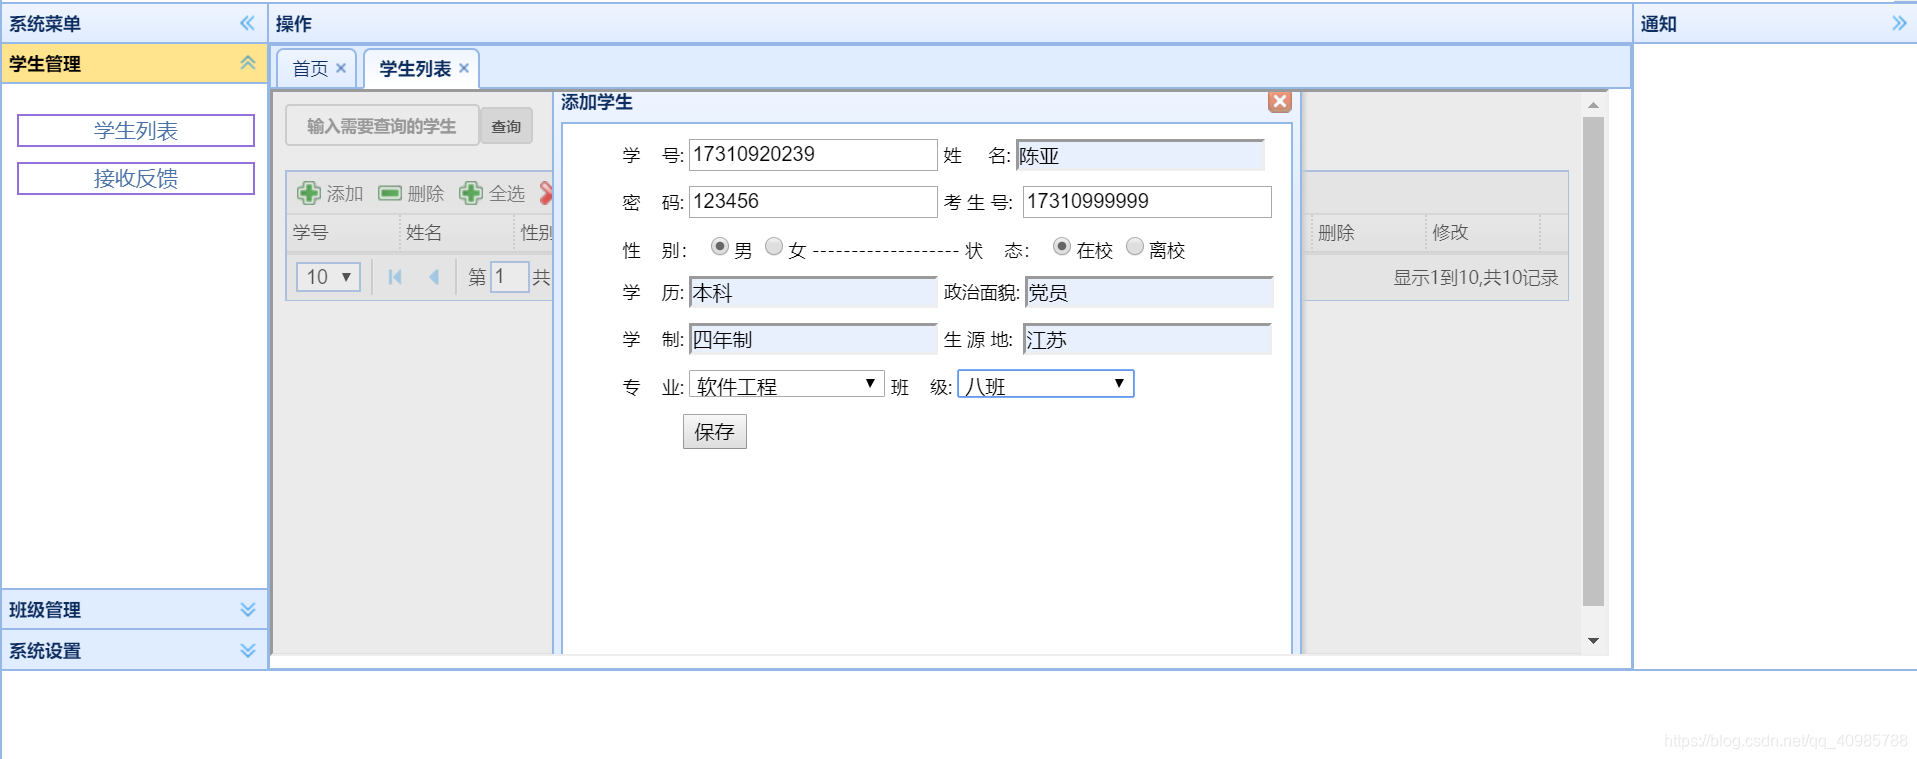The image size is (1917, 759).
Task: Click the page number field
Action: tap(509, 277)
